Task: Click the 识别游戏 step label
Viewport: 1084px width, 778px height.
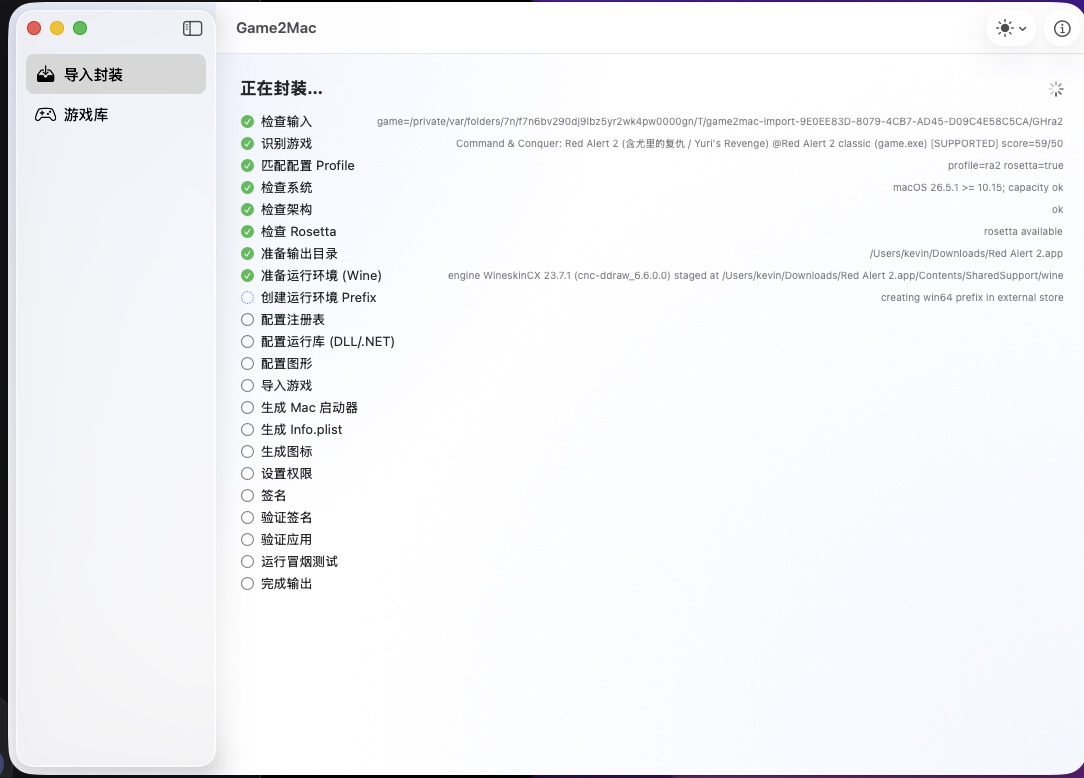Action: coord(286,144)
